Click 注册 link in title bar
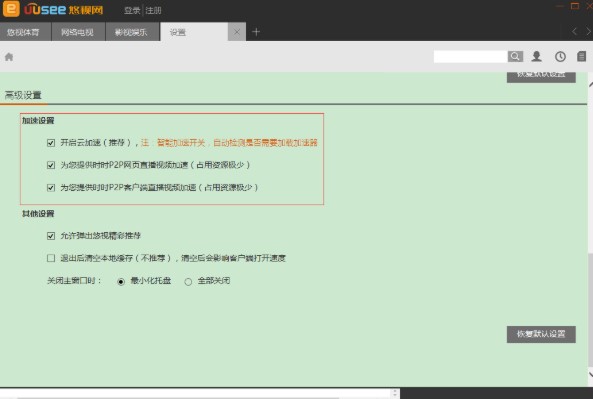This screenshot has height=399, width=593. click(x=153, y=11)
